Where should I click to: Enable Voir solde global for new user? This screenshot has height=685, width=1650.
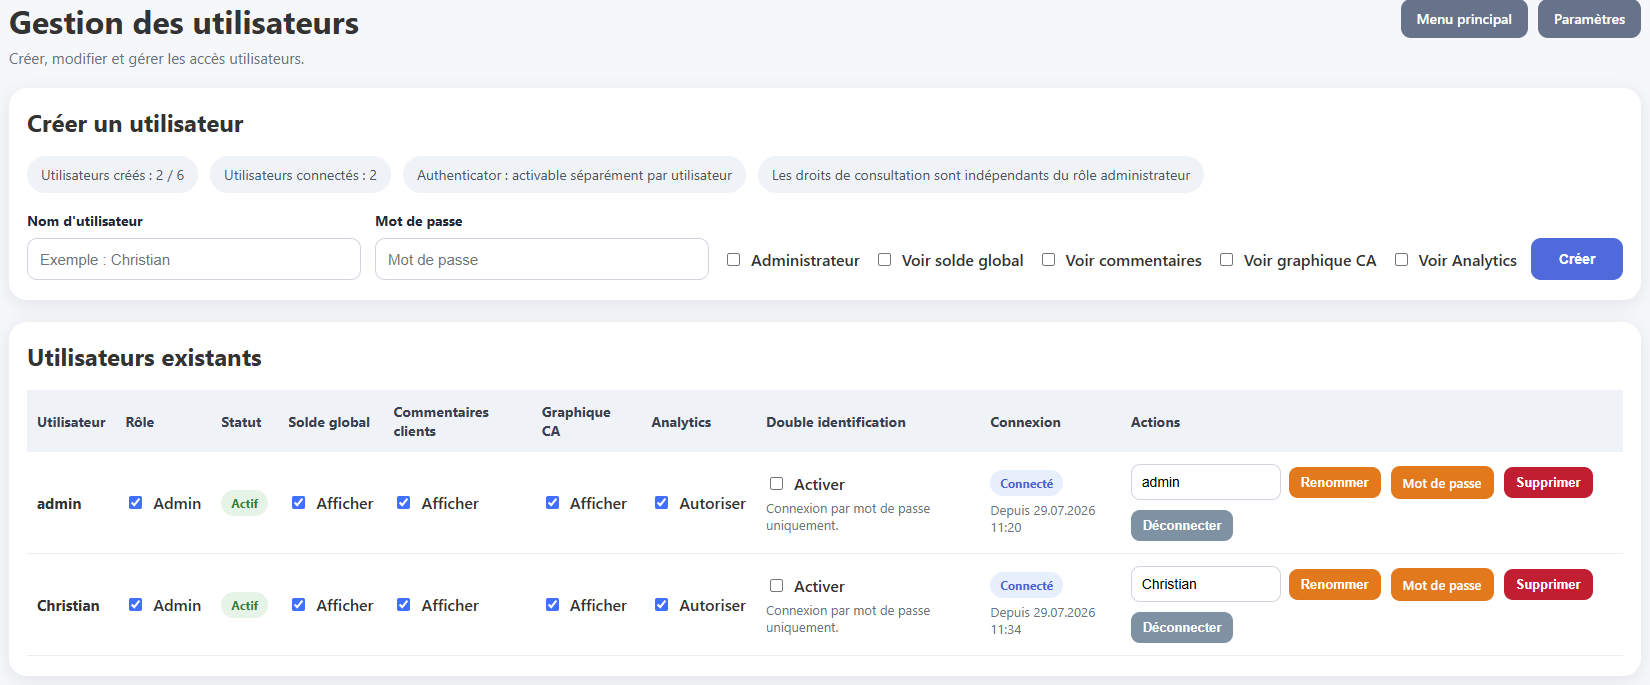884,260
